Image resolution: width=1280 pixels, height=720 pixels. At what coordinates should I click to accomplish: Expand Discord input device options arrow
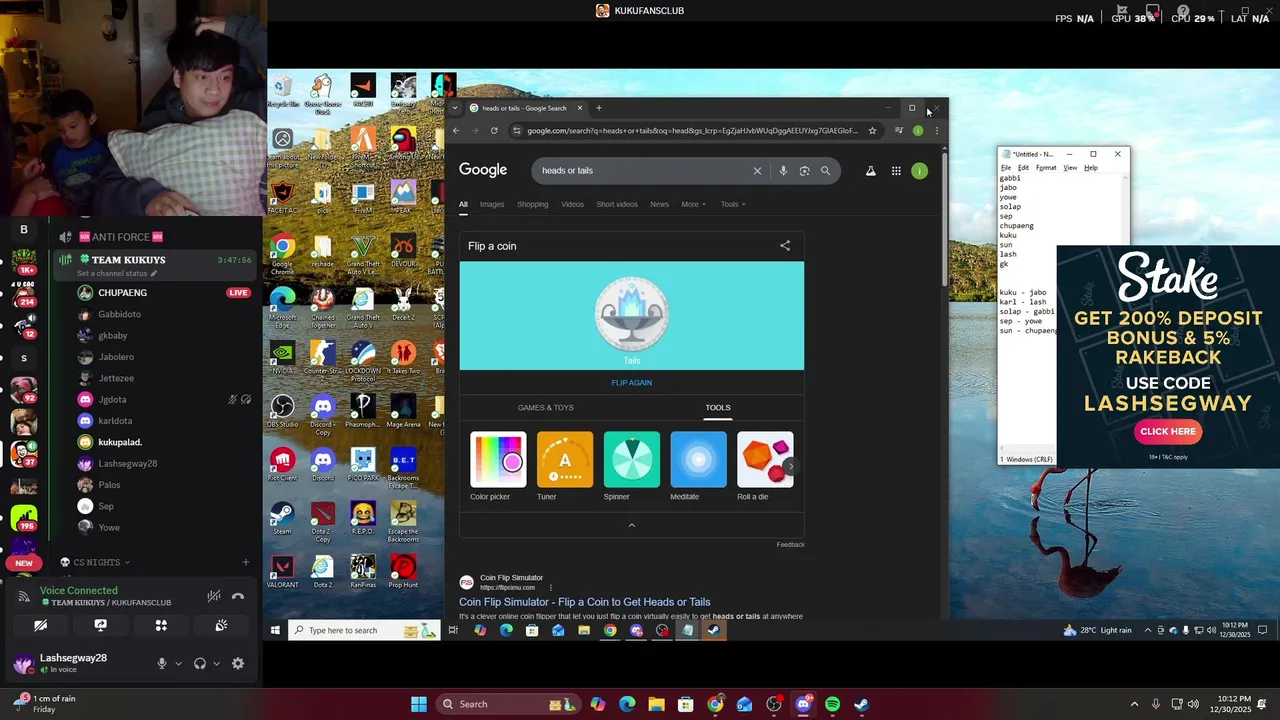coord(178,663)
